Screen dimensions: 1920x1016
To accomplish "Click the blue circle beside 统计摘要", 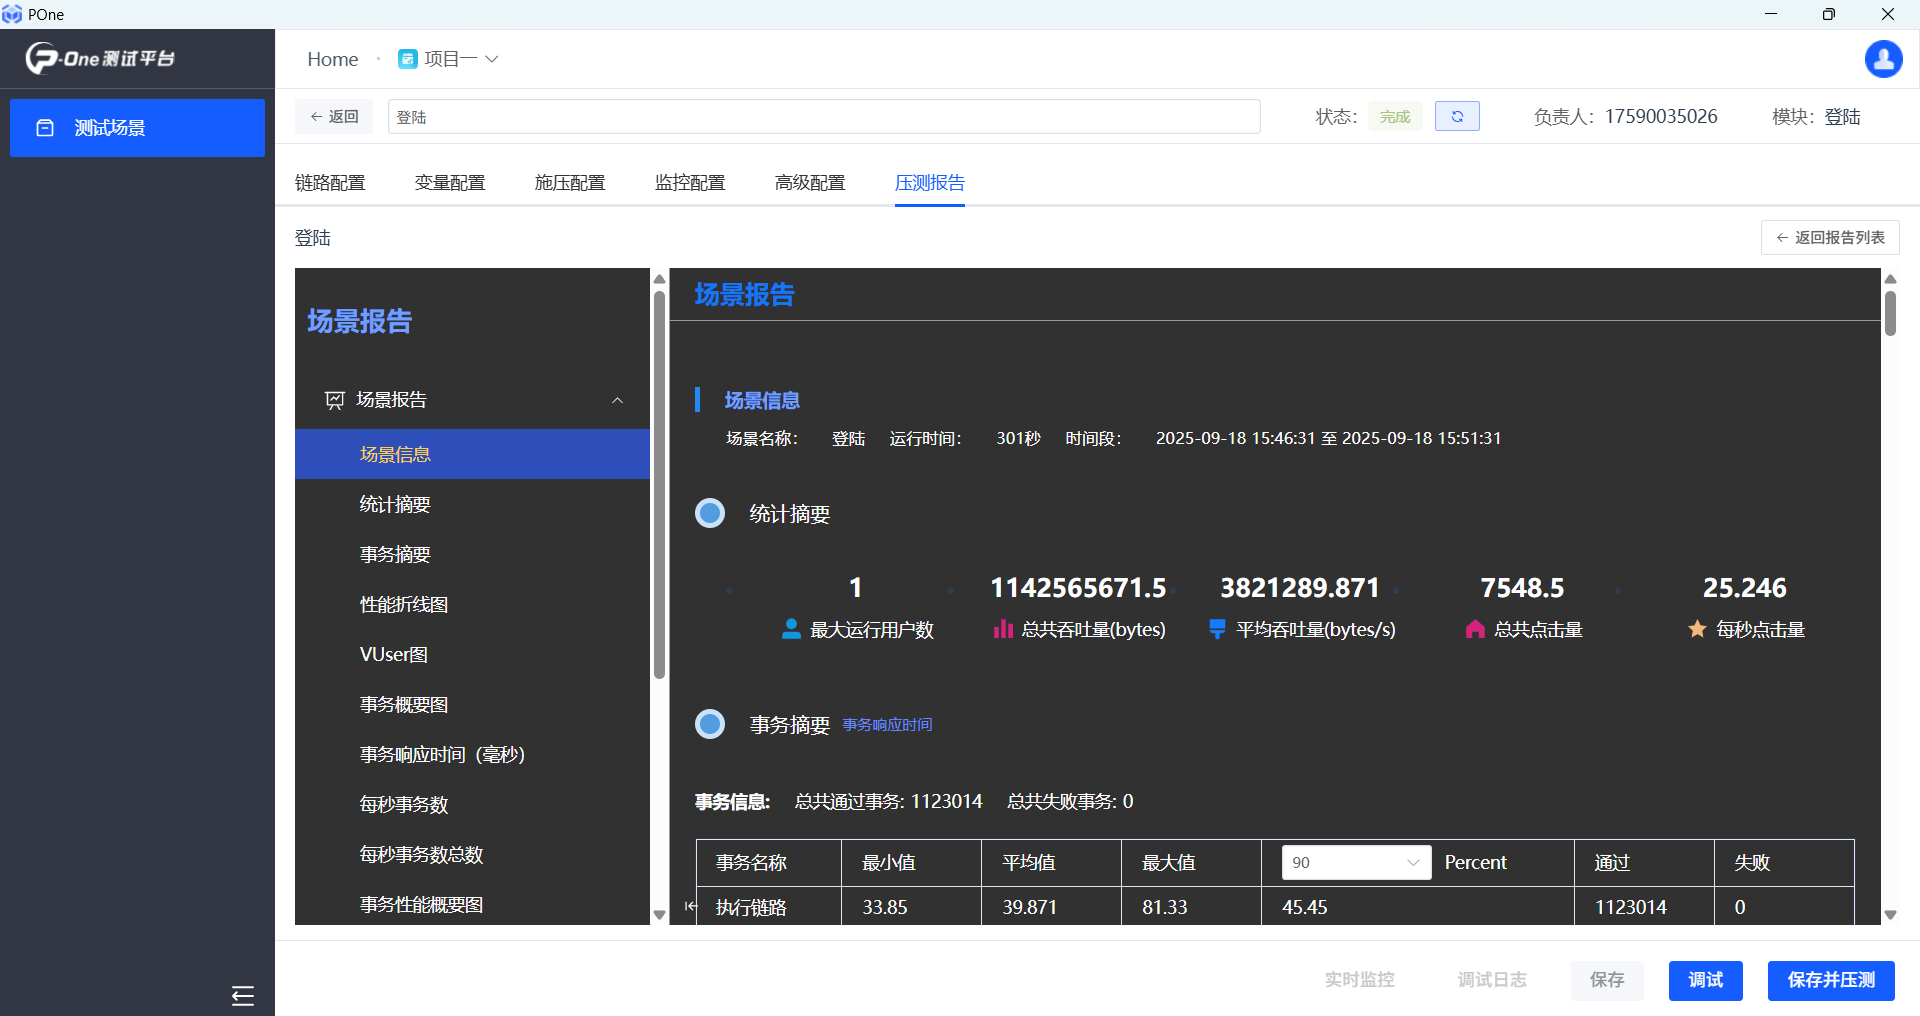I will pyautogui.click(x=710, y=514).
